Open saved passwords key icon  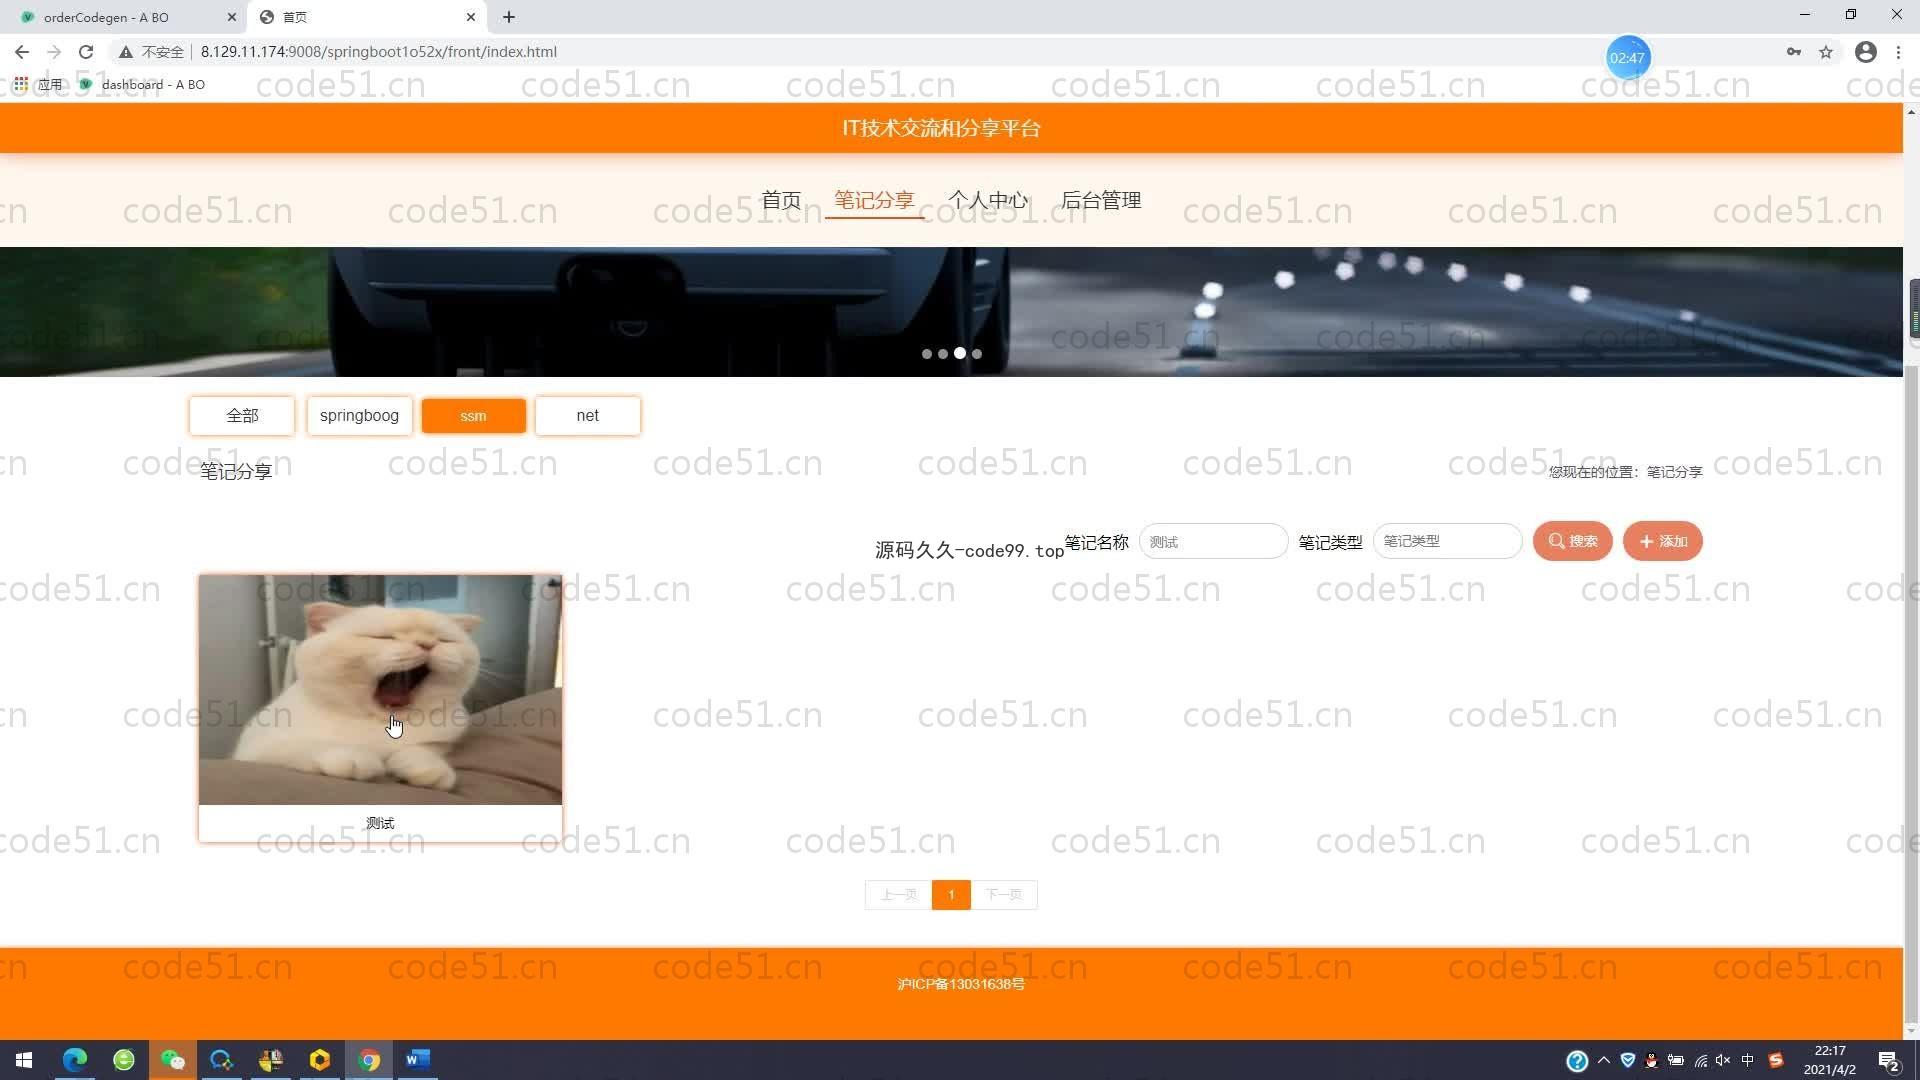tap(1794, 52)
